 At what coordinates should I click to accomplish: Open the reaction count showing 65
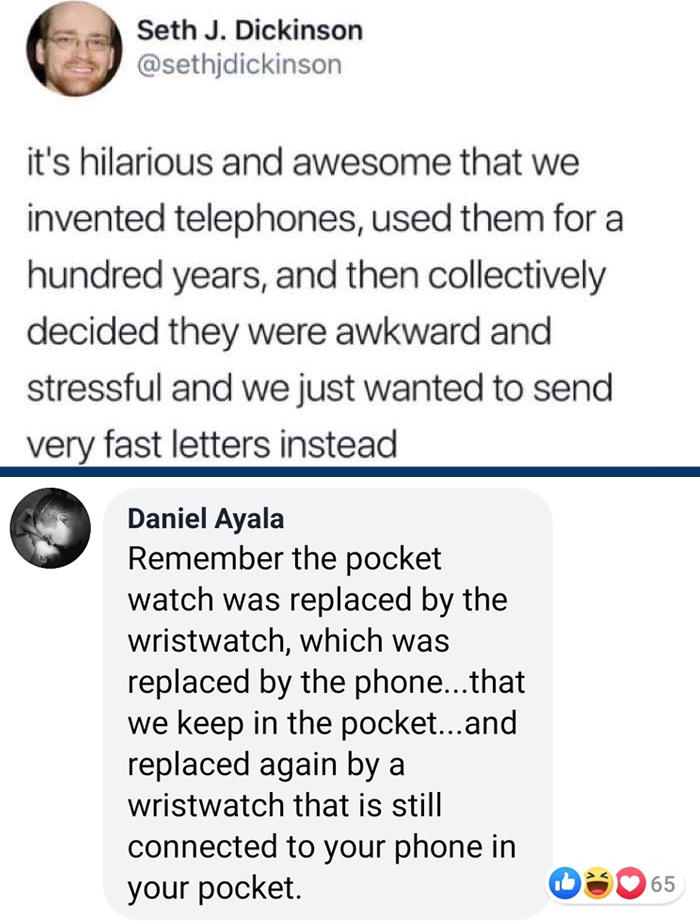(x=662, y=884)
